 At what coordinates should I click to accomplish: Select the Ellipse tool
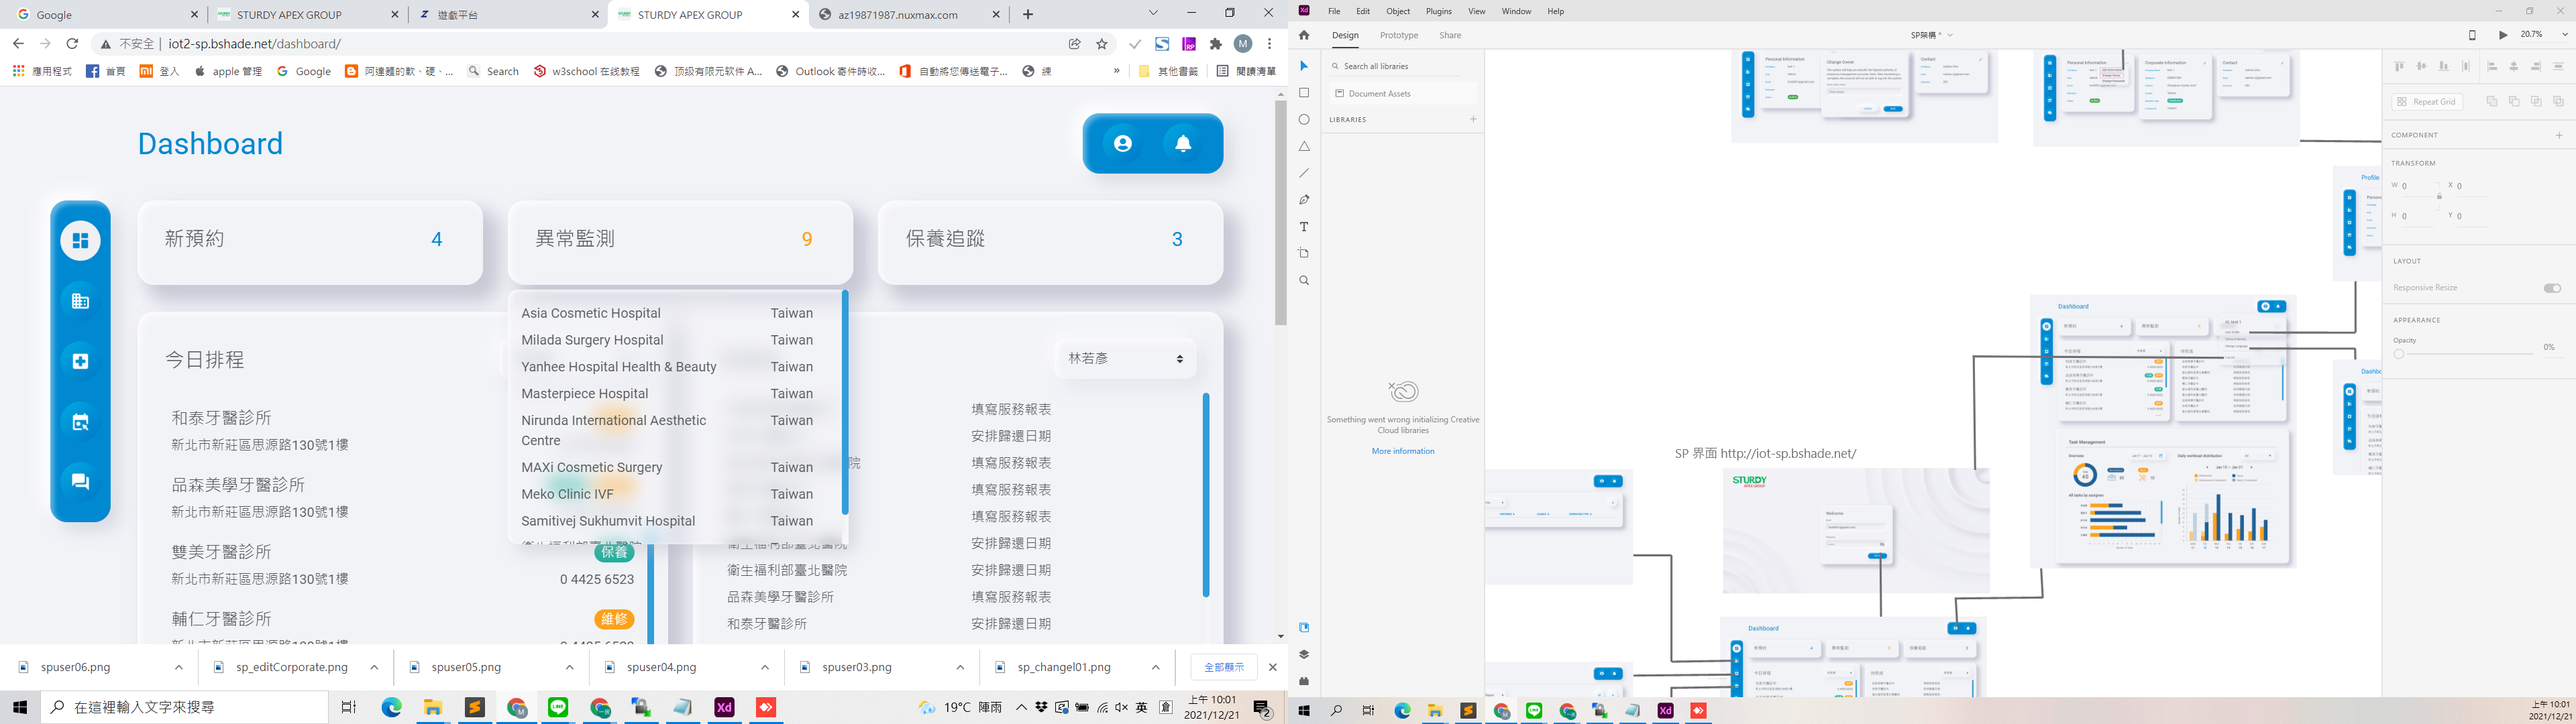1304,120
